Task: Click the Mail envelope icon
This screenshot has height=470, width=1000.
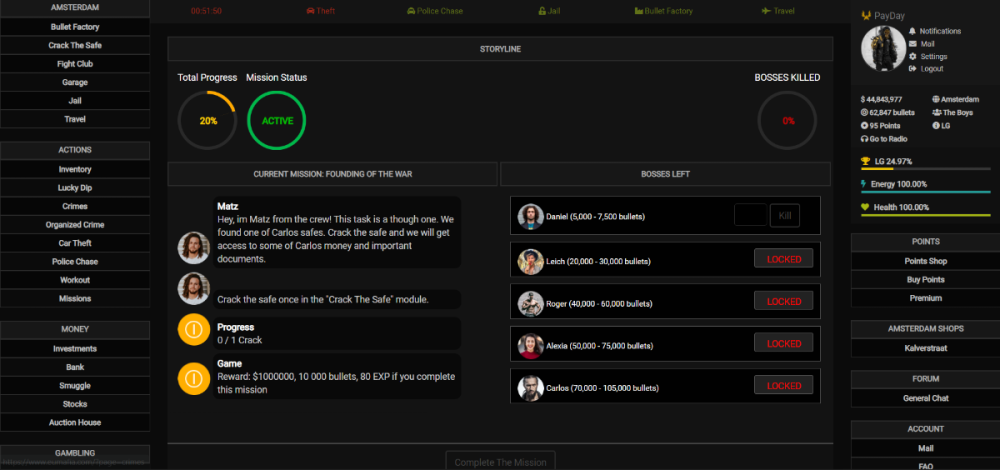Action: [x=912, y=44]
